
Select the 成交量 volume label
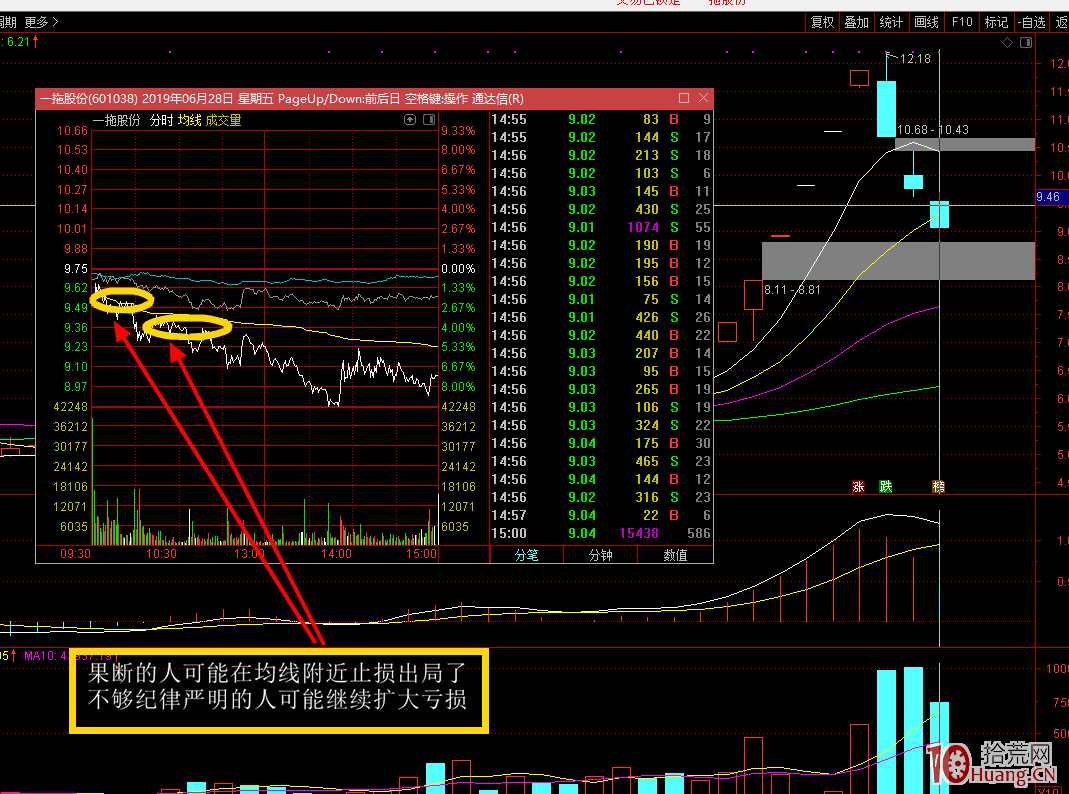tap(224, 121)
